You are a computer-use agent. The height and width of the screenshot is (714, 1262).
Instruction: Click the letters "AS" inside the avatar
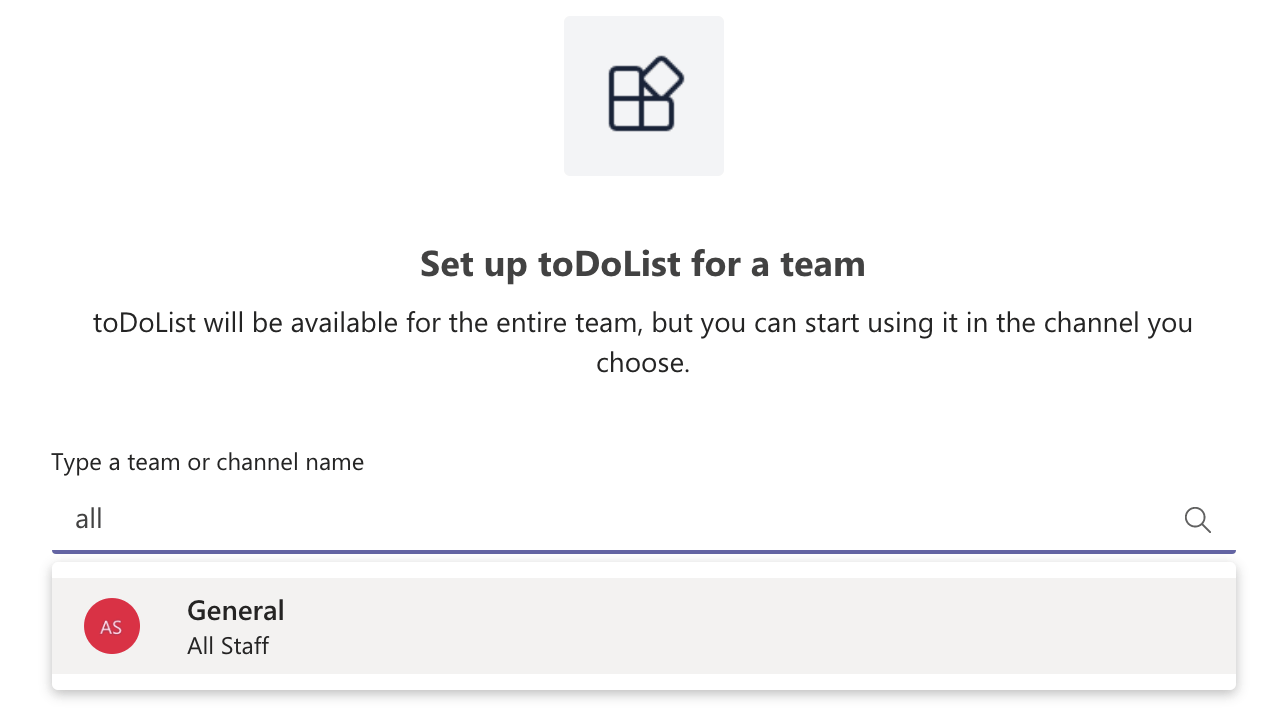click(111, 627)
